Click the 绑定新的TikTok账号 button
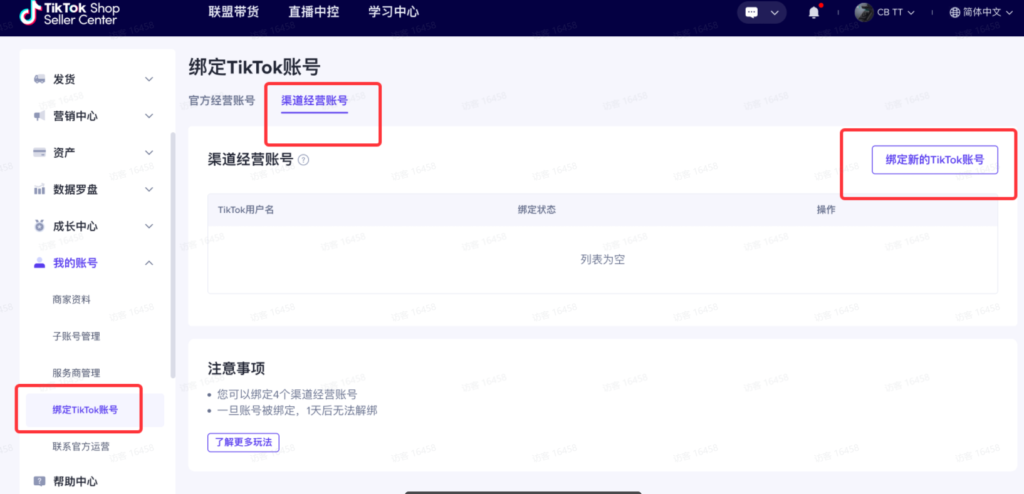The height and width of the screenshot is (494, 1024). click(x=935, y=159)
